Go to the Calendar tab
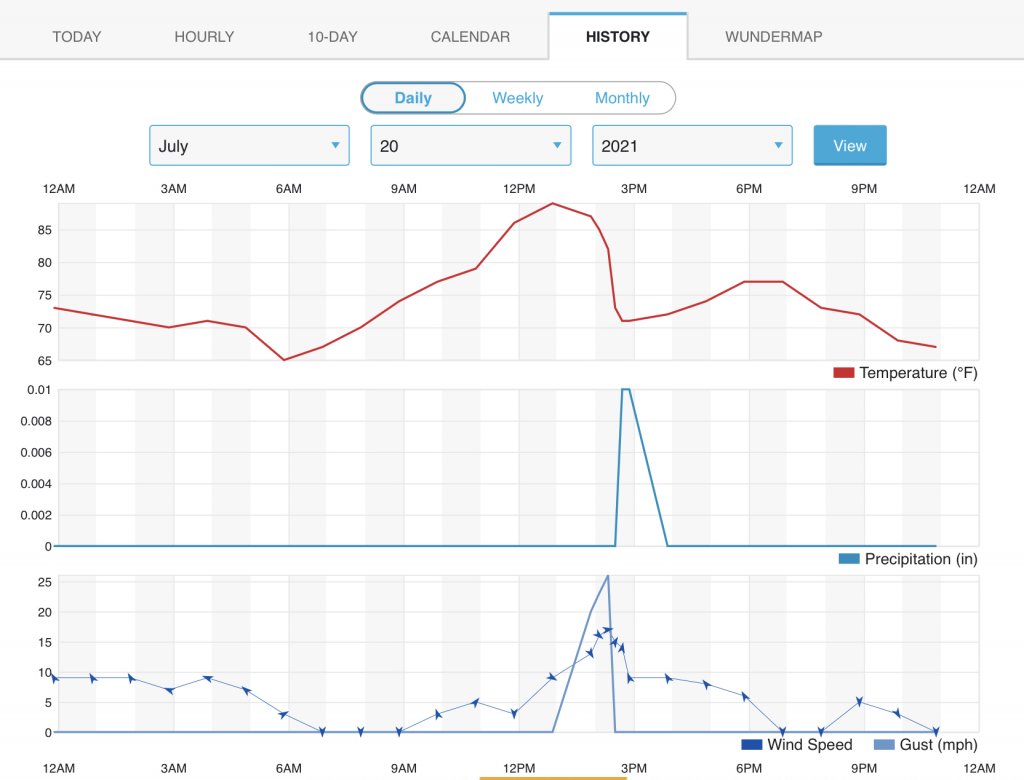Screen dimensions: 1024x780 (470, 37)
